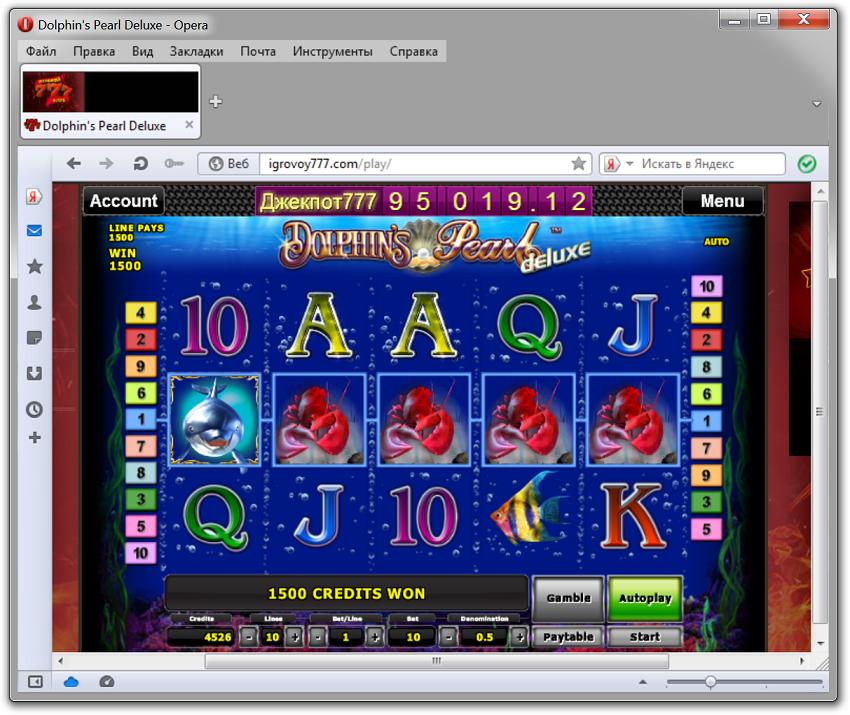The width and height of the screenshot is (850, 715).
Task: Increase the Lines value with plus
Action: 294,637
